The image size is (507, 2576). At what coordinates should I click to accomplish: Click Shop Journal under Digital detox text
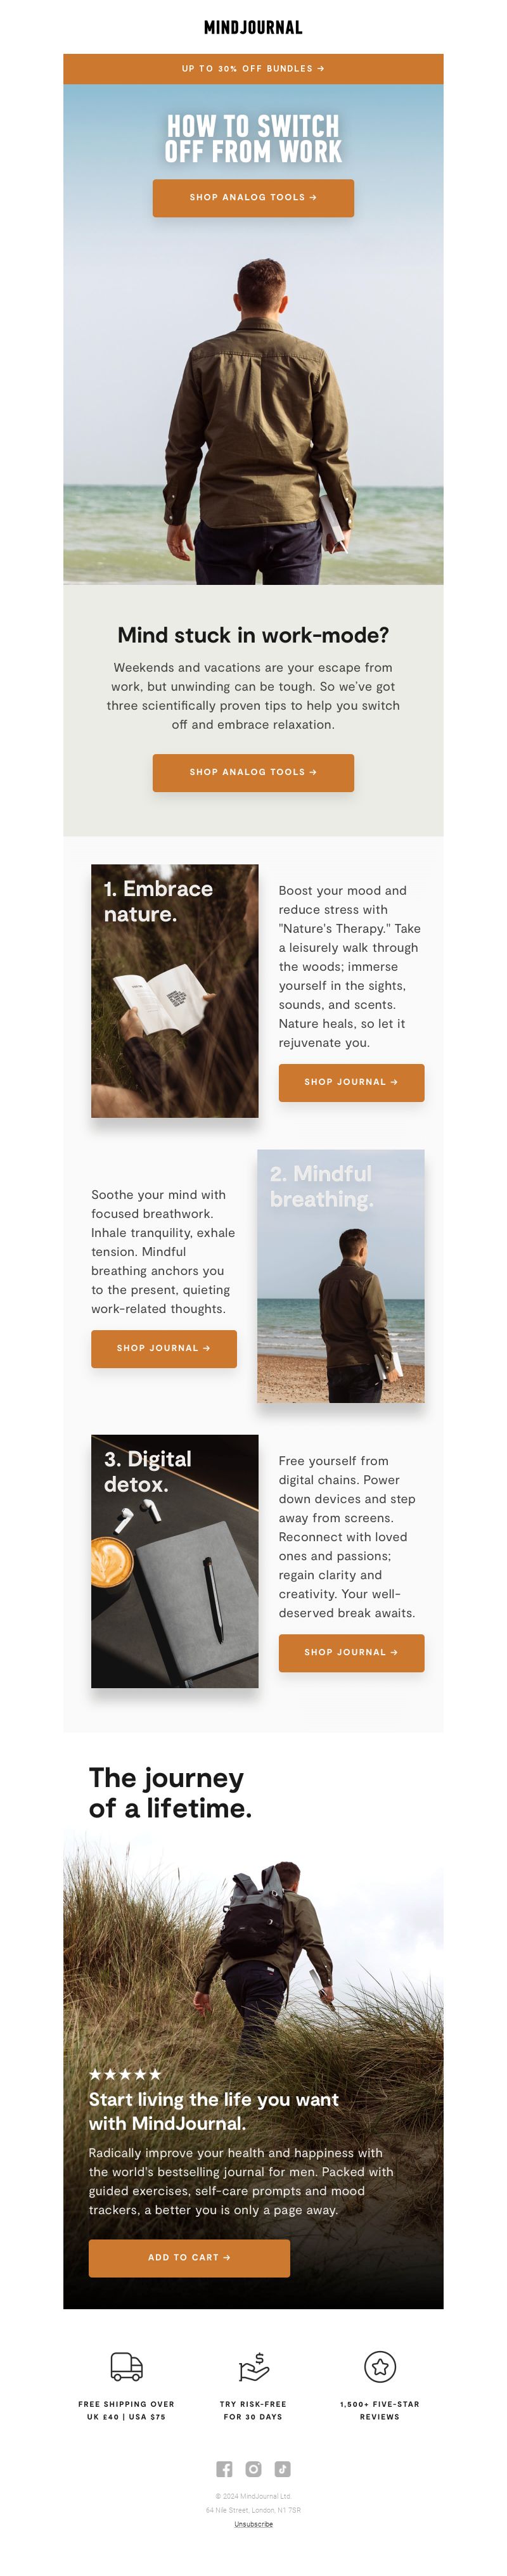(x=351, y=1653)
